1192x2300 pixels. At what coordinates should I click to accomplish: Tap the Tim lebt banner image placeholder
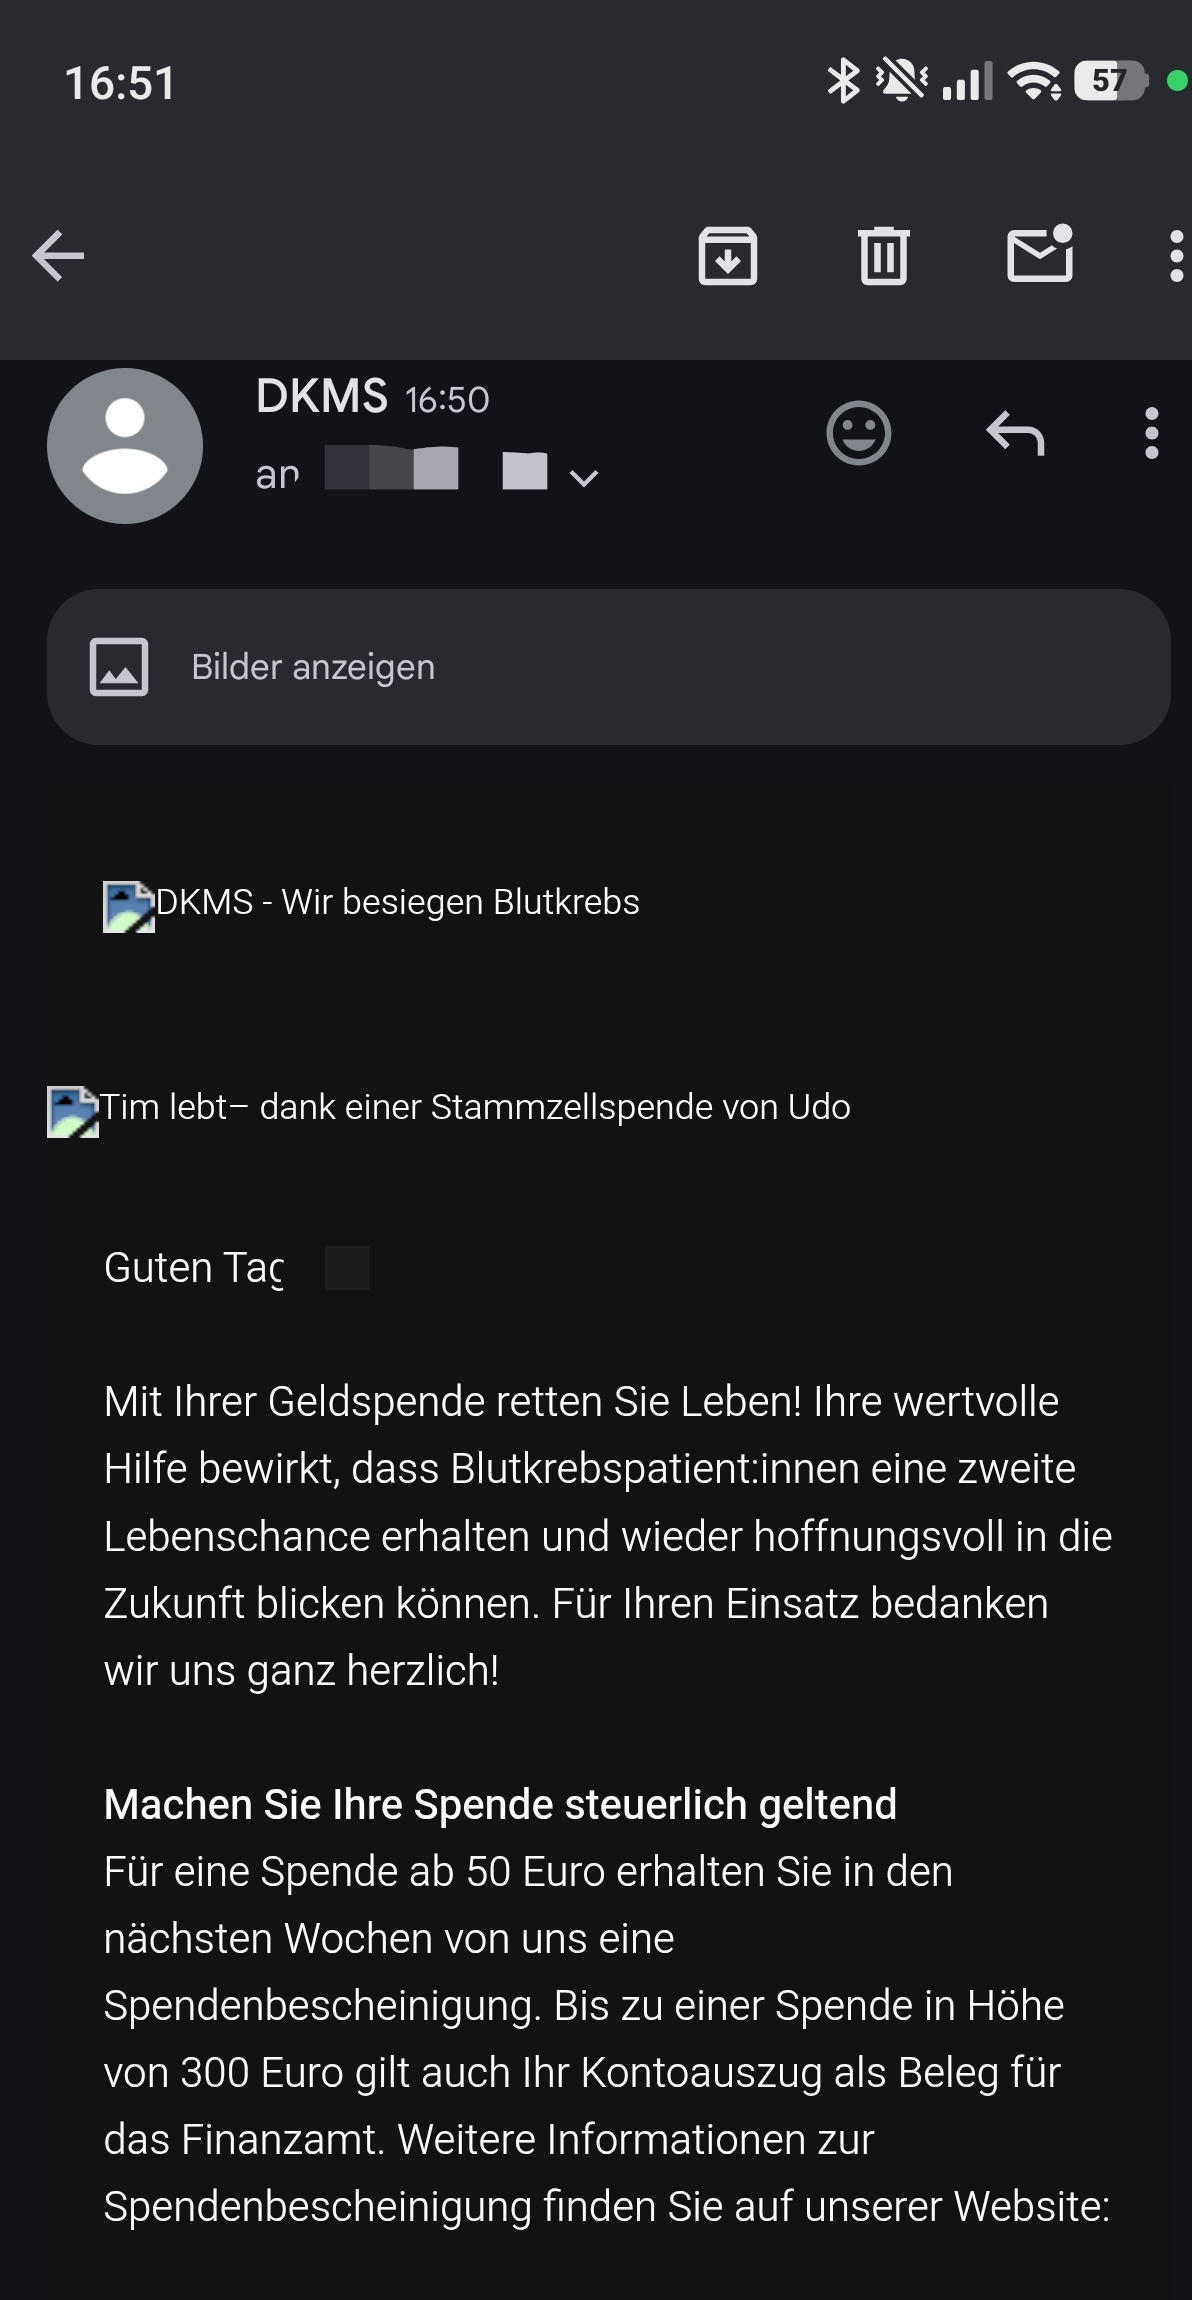point(73,1112)
